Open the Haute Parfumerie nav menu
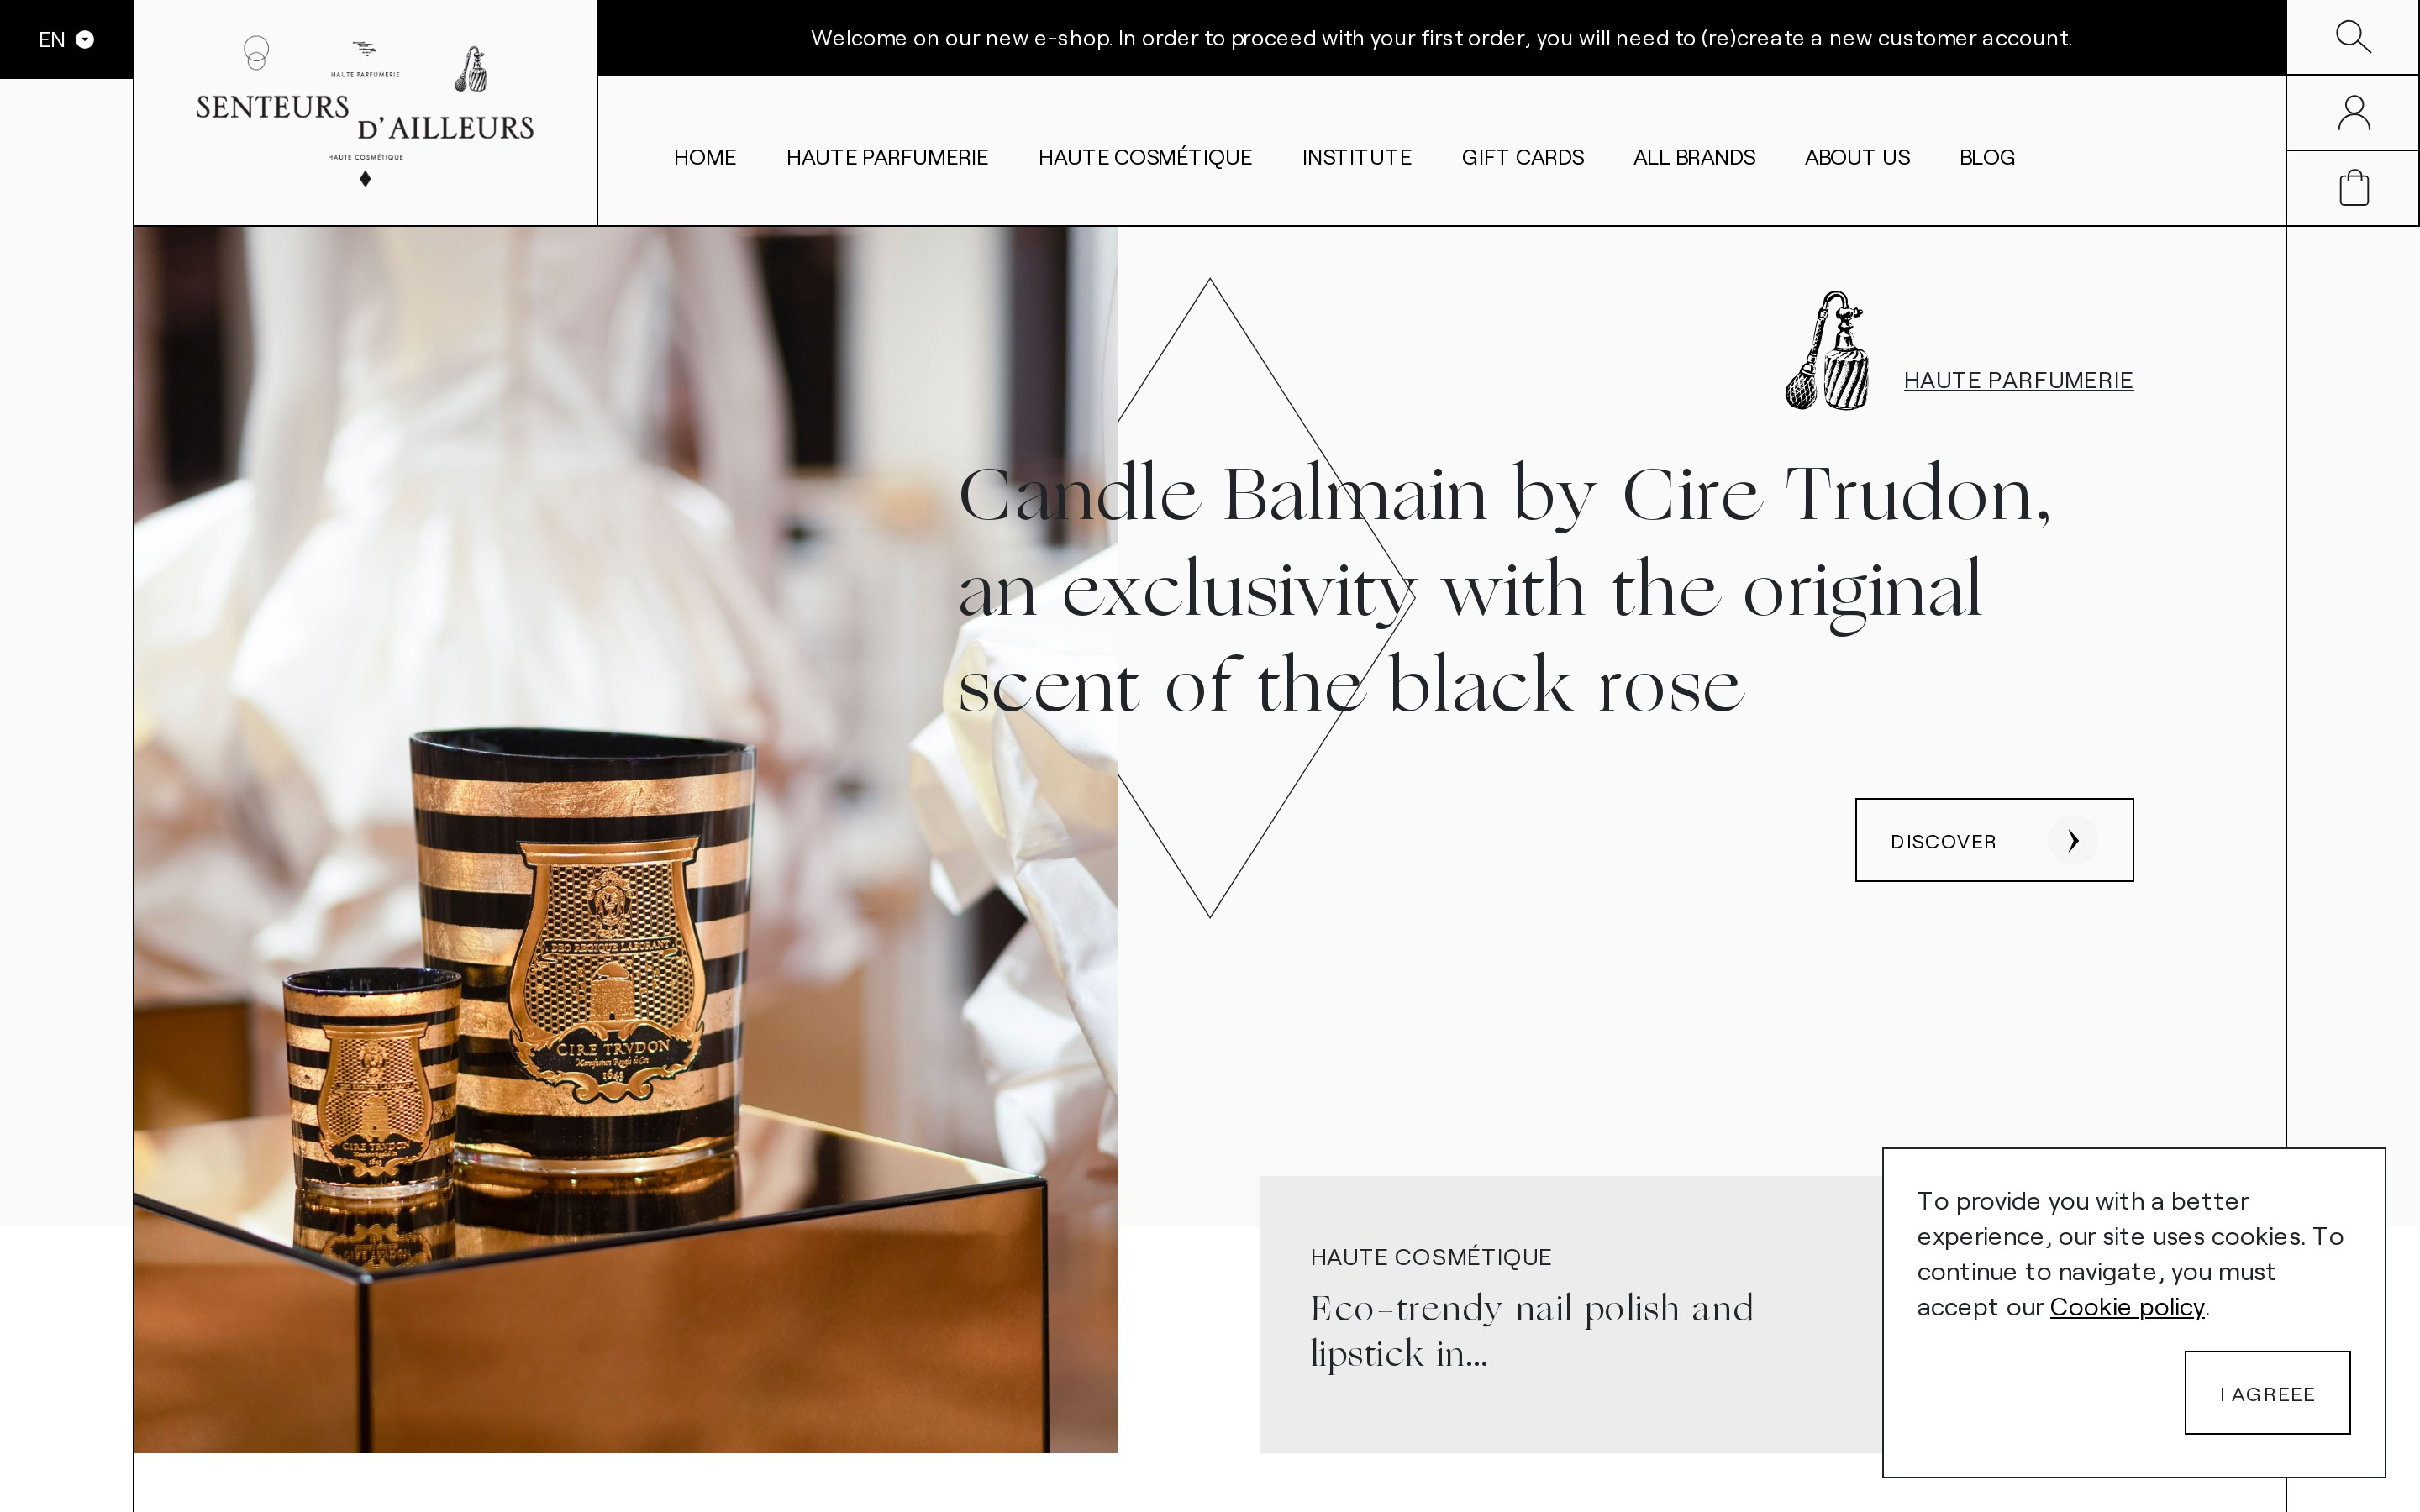This screenshot has width=2420, height=1512. 886,157
